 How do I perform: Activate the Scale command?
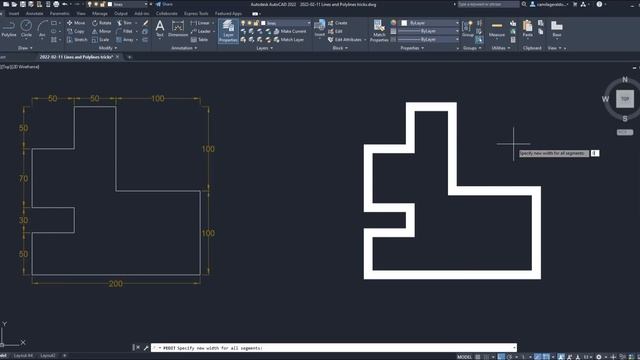tap(100, 40)
